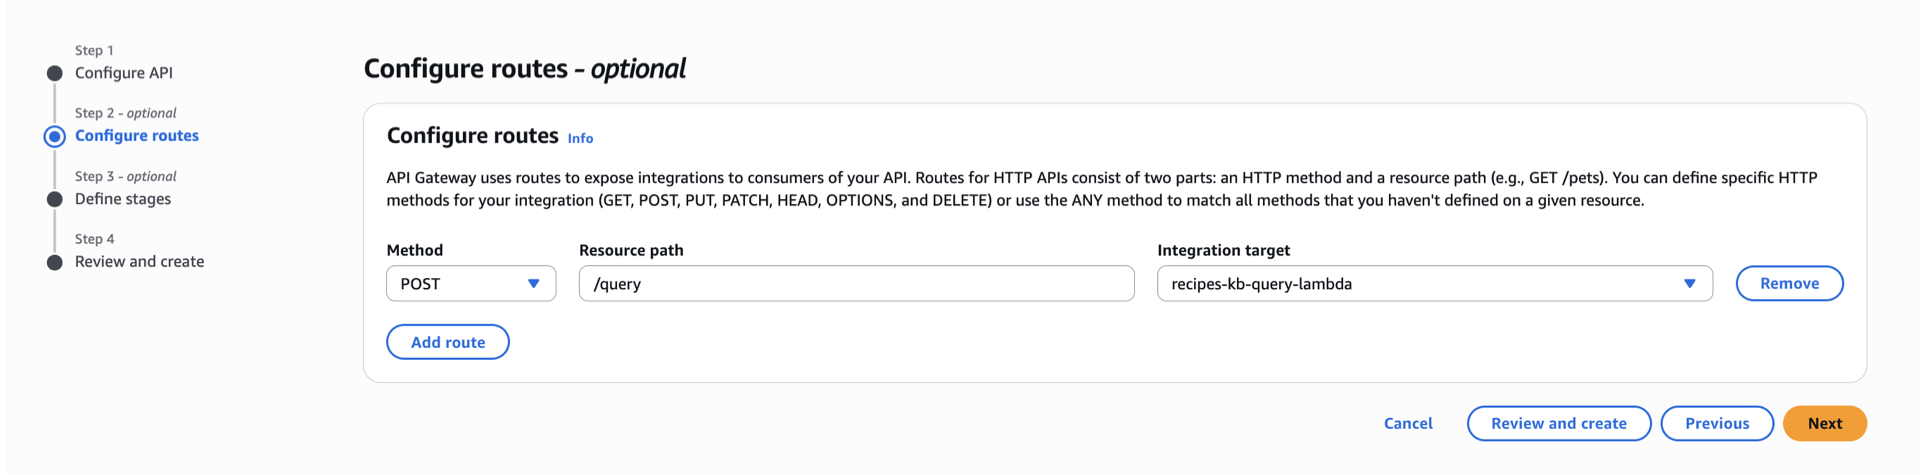The width and height of the screenshot is (1920, 475).
Task: Add another route
Action: [447, 342]
